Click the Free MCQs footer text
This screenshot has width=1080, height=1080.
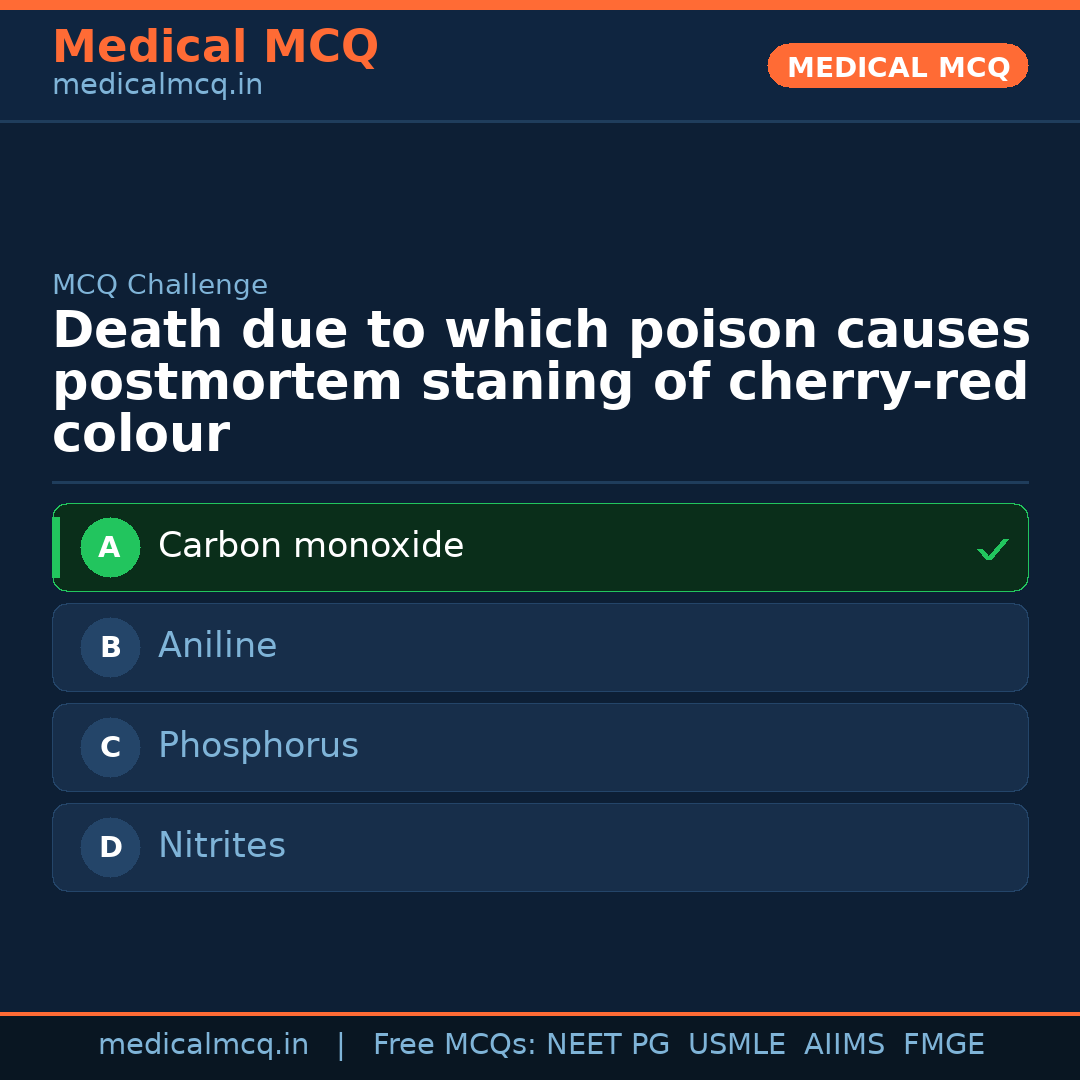[x=454, y=1045]
